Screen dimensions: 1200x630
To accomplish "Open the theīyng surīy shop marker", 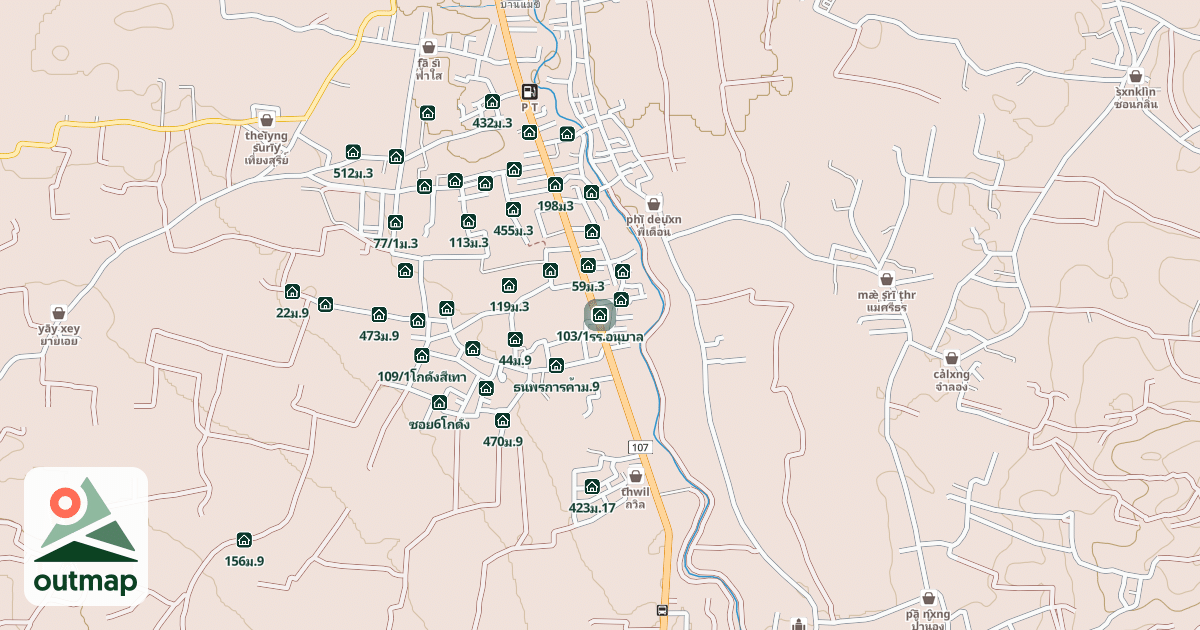I will tap(266, 119).
